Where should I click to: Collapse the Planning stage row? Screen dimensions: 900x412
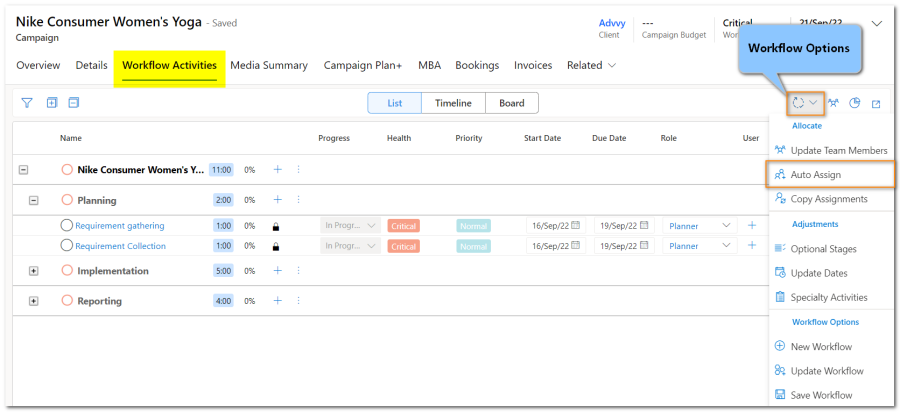click(33, 200)
